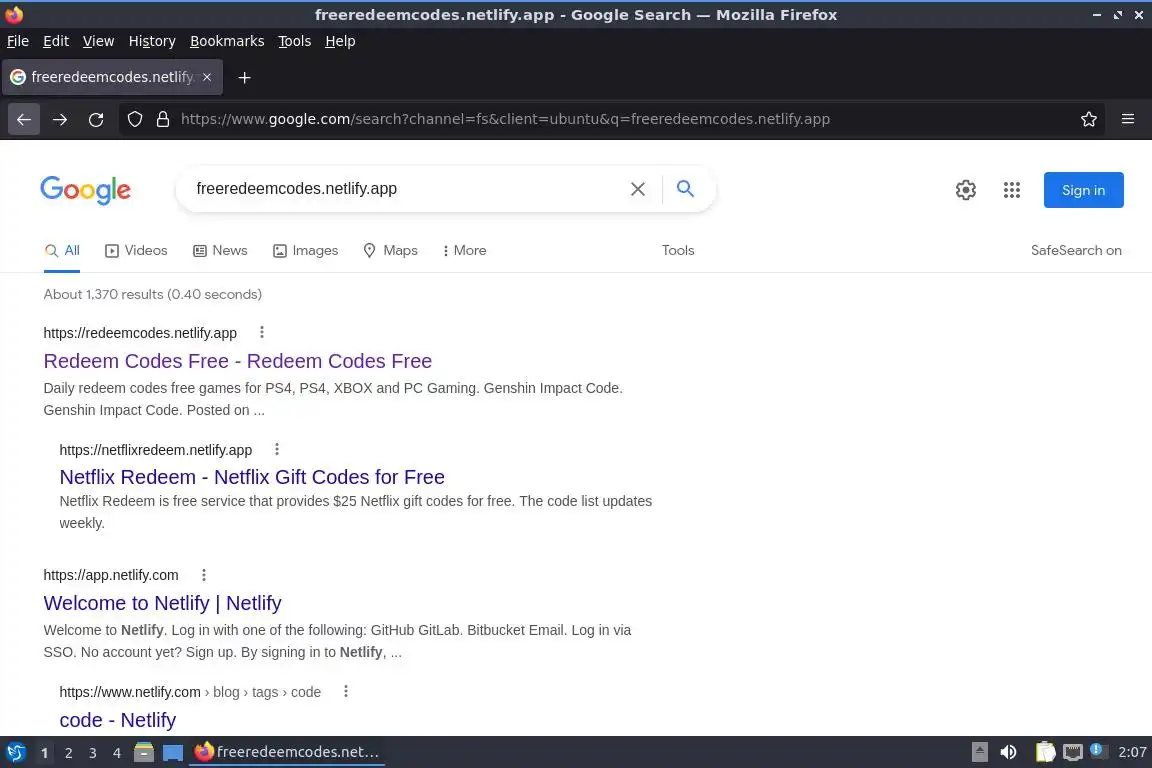Show site security lock information
The height and width of the screenshot is (768, 1152).
163,119
